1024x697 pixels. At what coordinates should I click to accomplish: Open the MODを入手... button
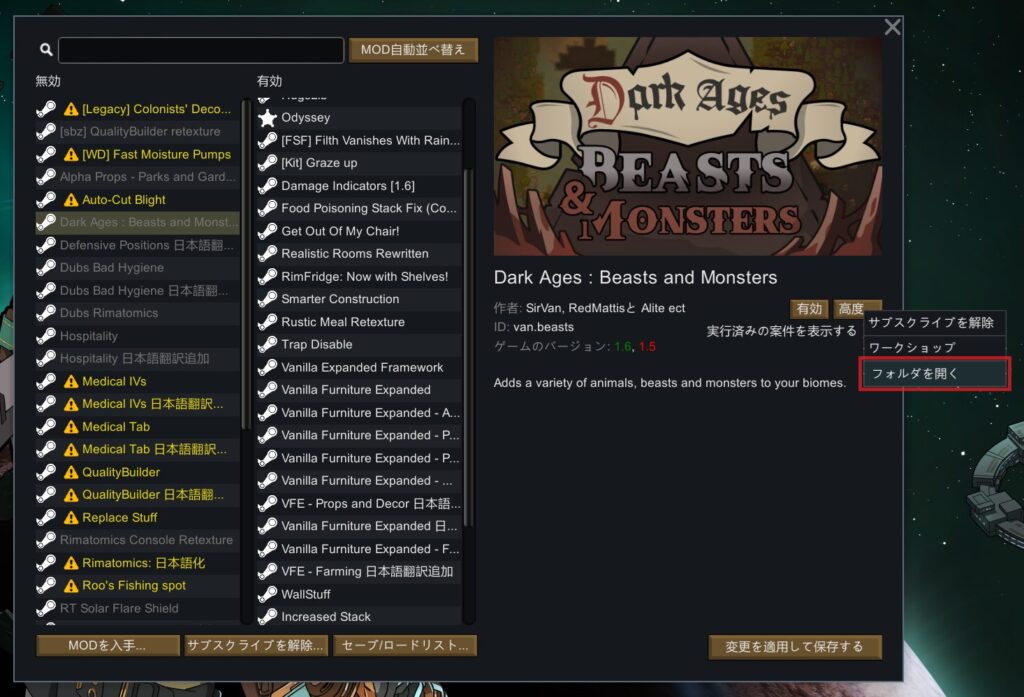click(108, 646)
